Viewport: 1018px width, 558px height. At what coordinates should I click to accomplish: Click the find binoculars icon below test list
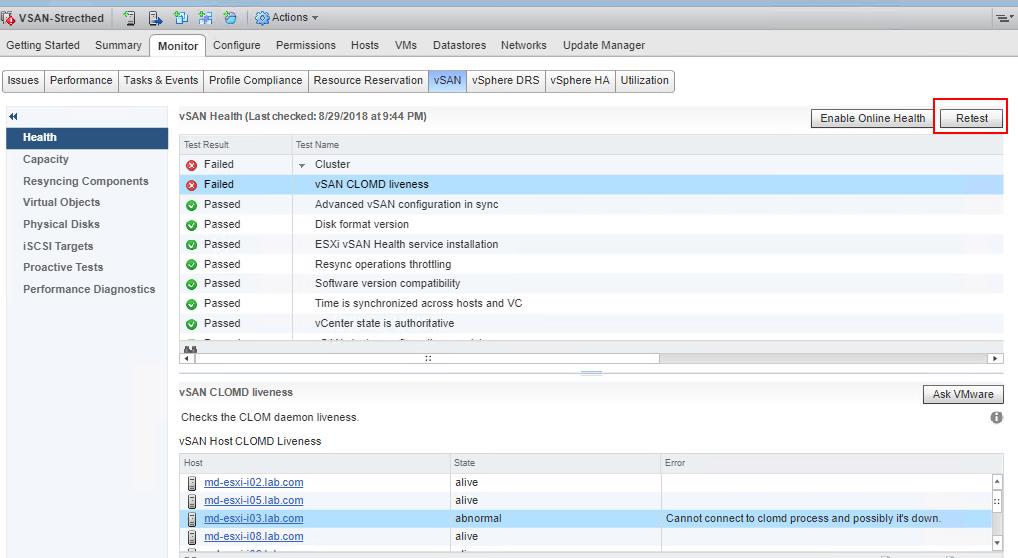point(190,349)
